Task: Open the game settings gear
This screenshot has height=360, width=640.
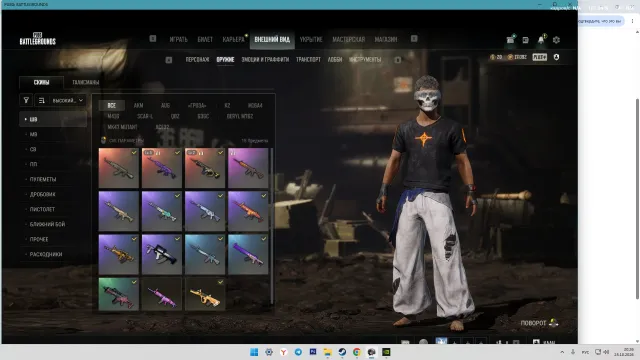Action: (x=556, y=40)
